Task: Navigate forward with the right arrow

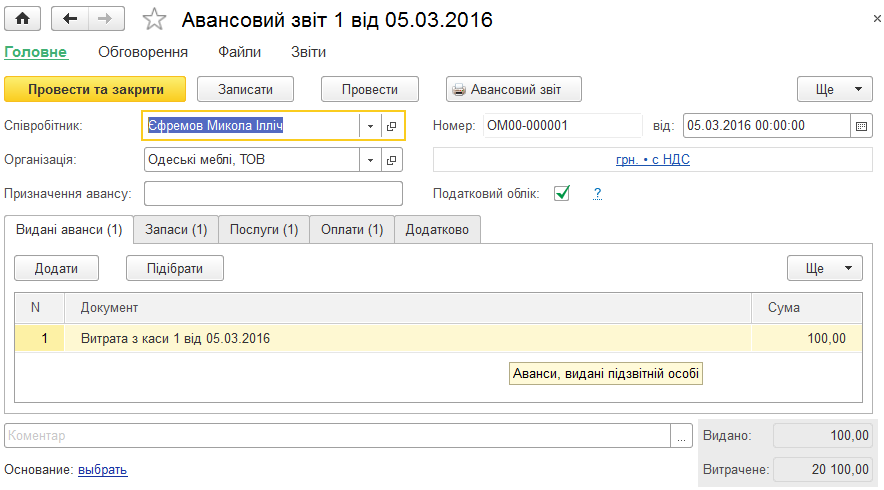Action: click(105, 19)
